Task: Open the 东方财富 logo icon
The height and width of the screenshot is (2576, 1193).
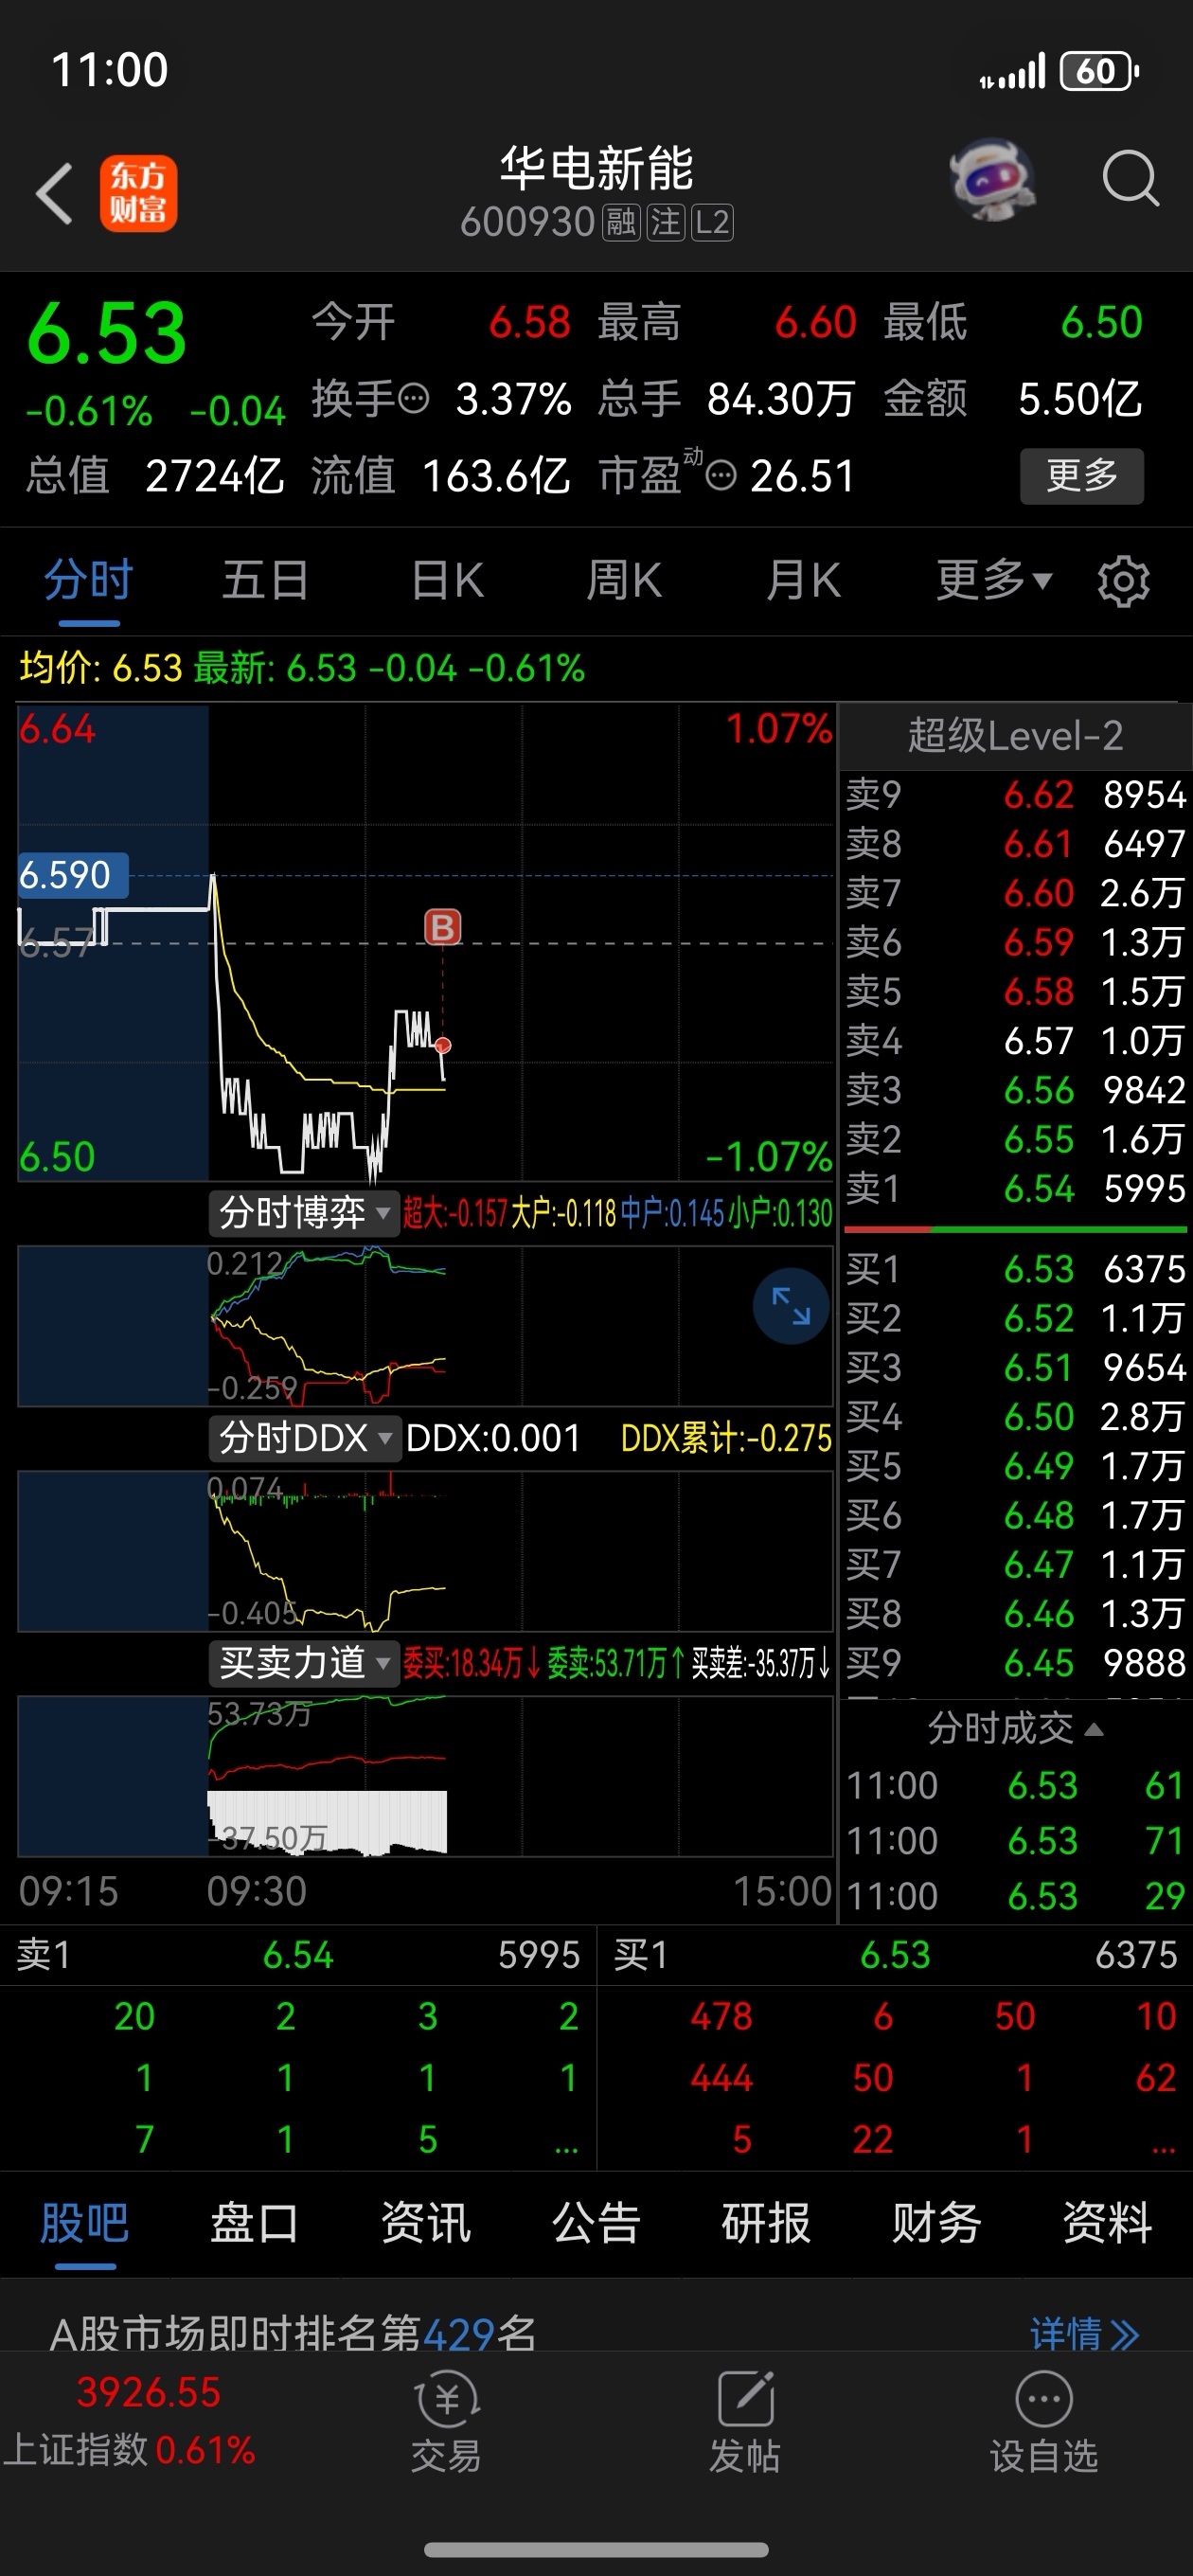Action: point(138,193)
